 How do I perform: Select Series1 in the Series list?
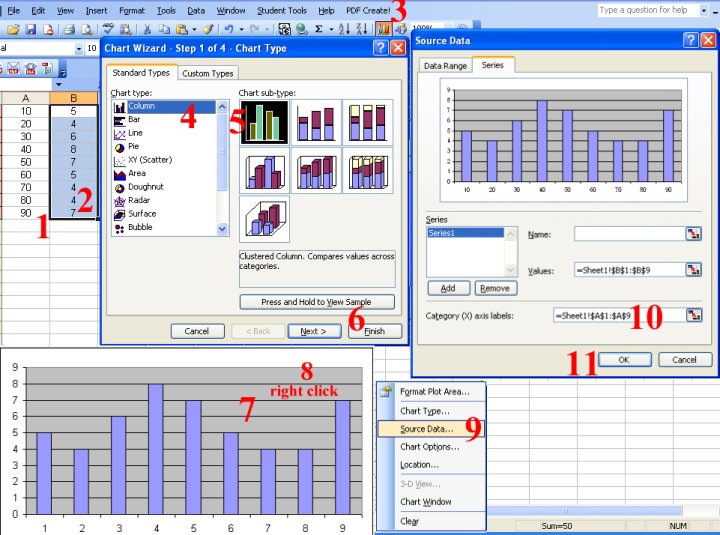(465, 233)
